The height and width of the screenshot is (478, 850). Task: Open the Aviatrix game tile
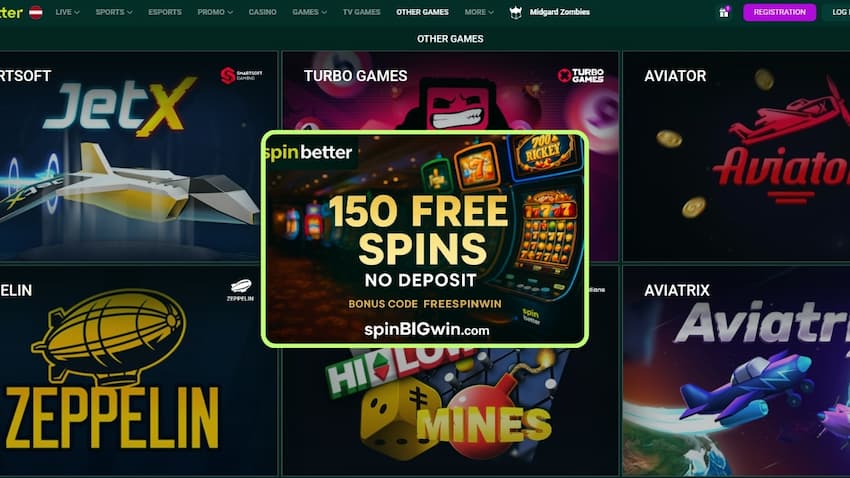(736, 370)
